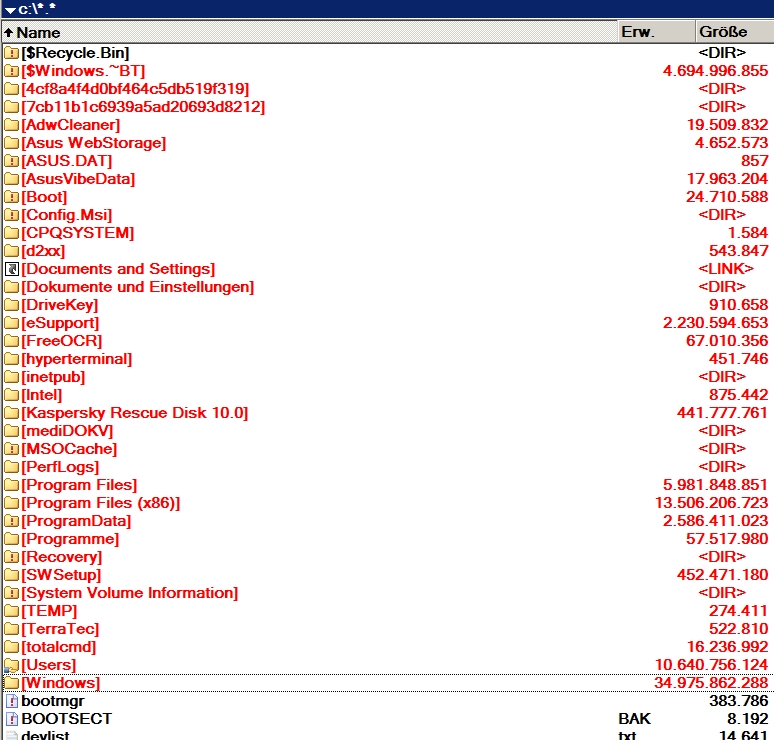Click the System Volume Information folder icon

[x=11, y=593]
